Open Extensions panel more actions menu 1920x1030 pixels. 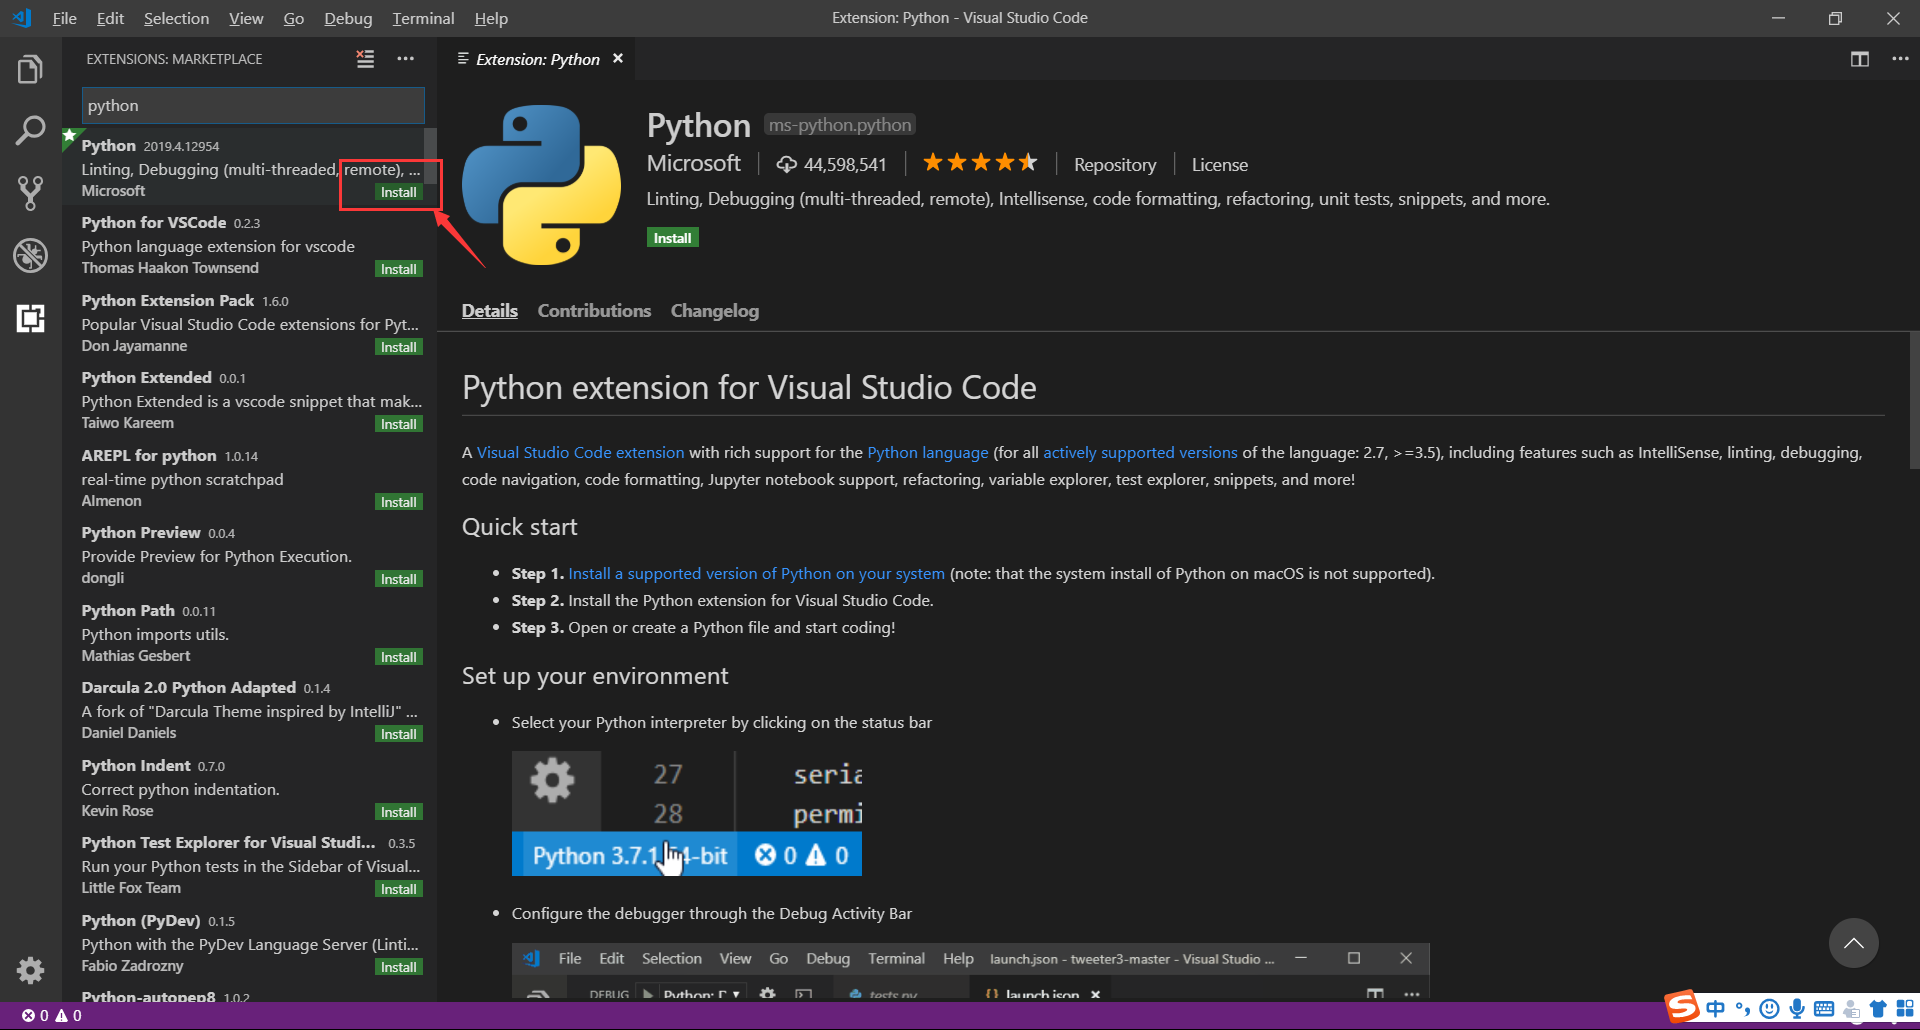pyautogui.click(x=405, y=59)
